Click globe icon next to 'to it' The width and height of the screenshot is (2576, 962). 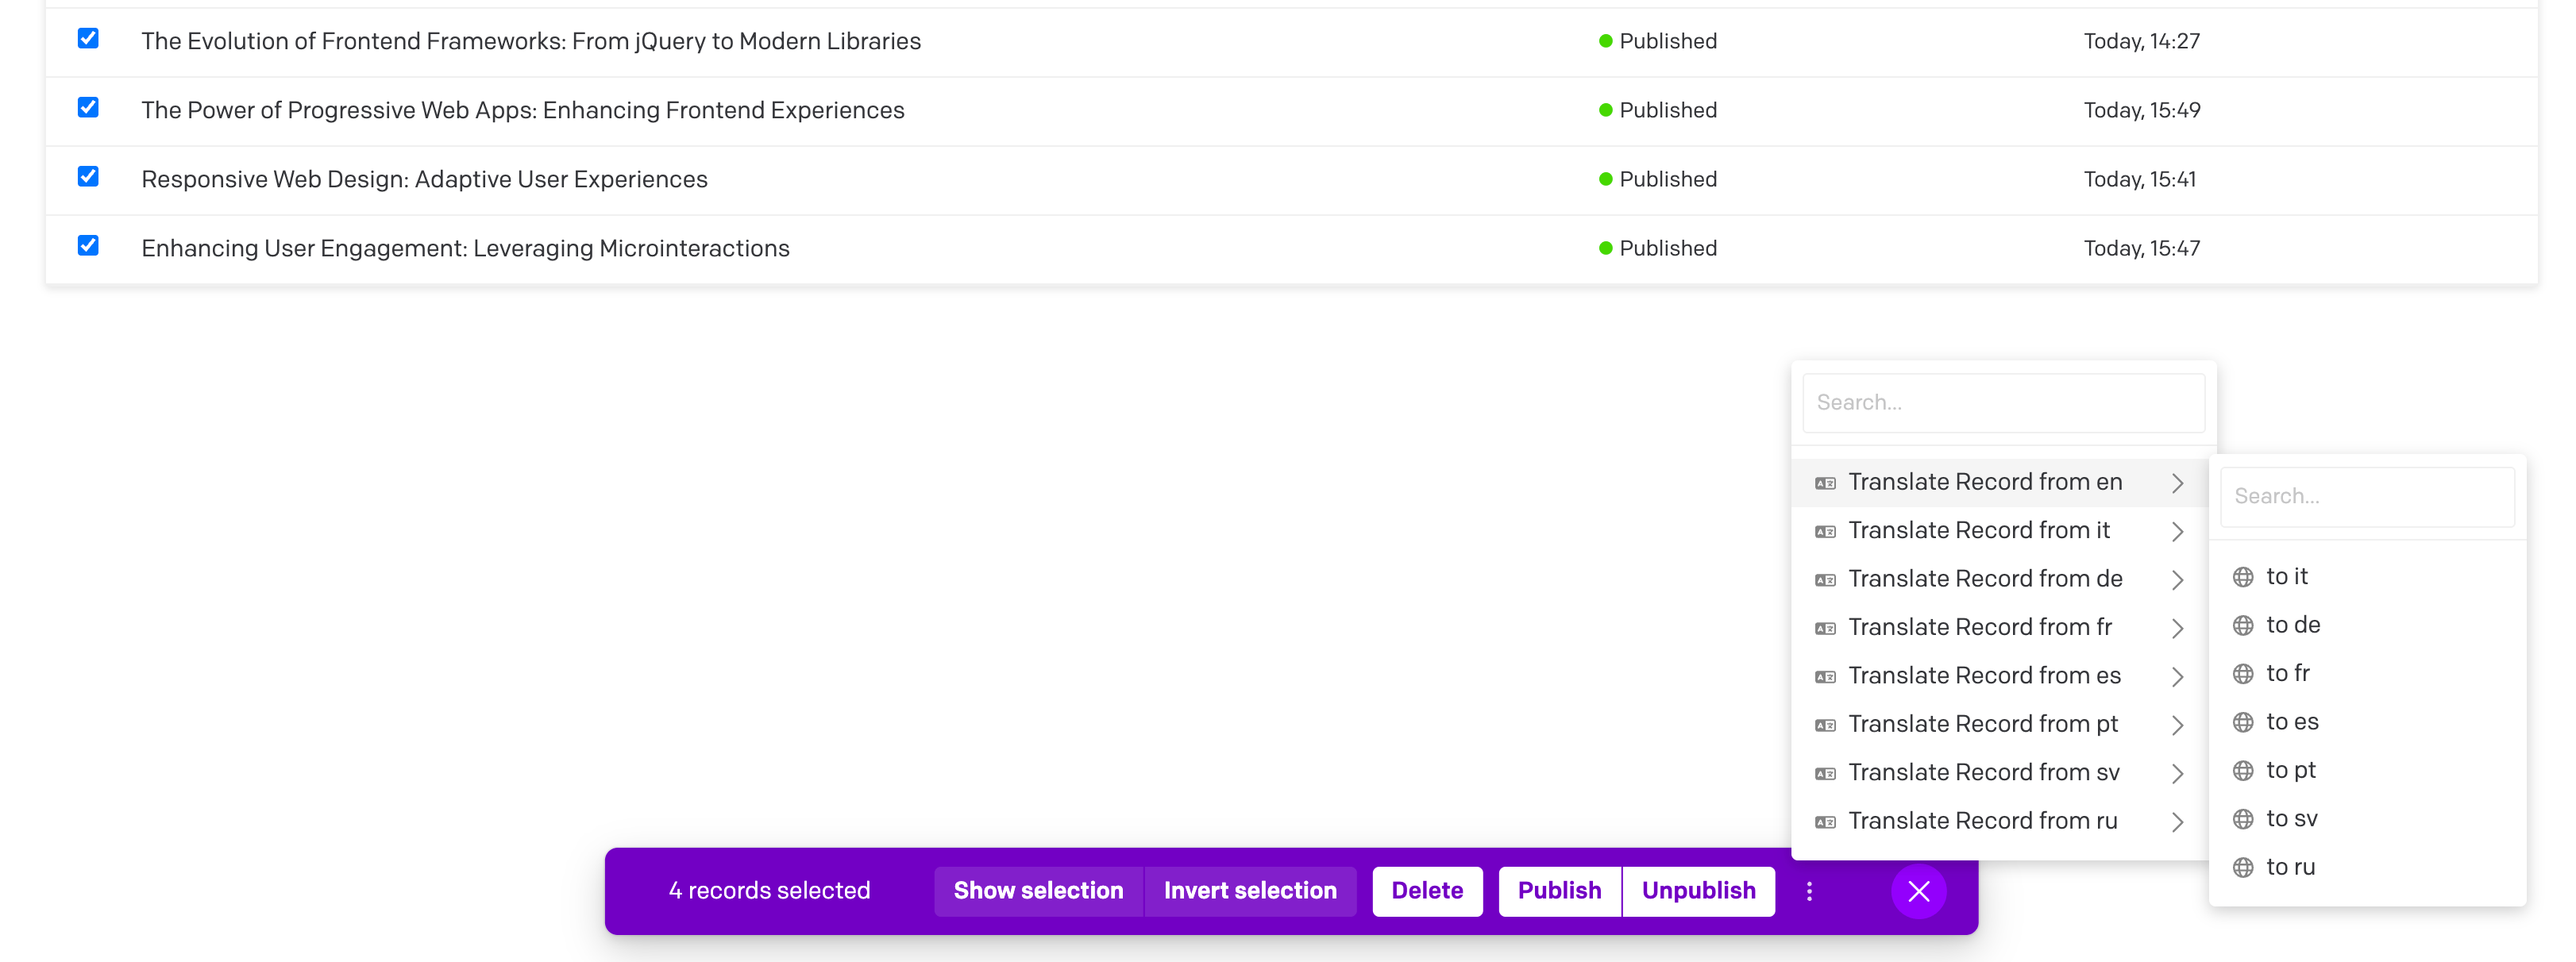[x=2242, y=577]
